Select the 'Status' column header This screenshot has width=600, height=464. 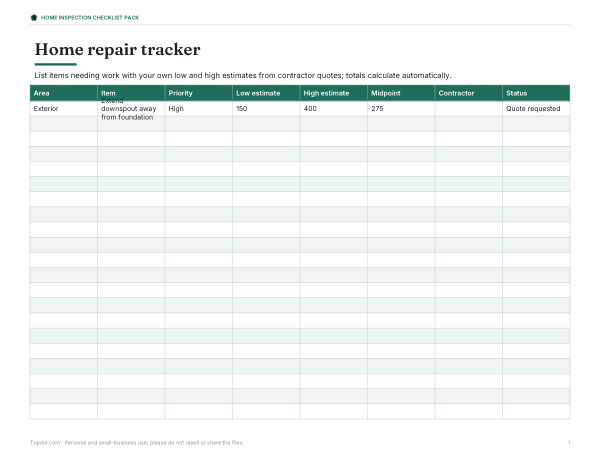coord(536,93)
